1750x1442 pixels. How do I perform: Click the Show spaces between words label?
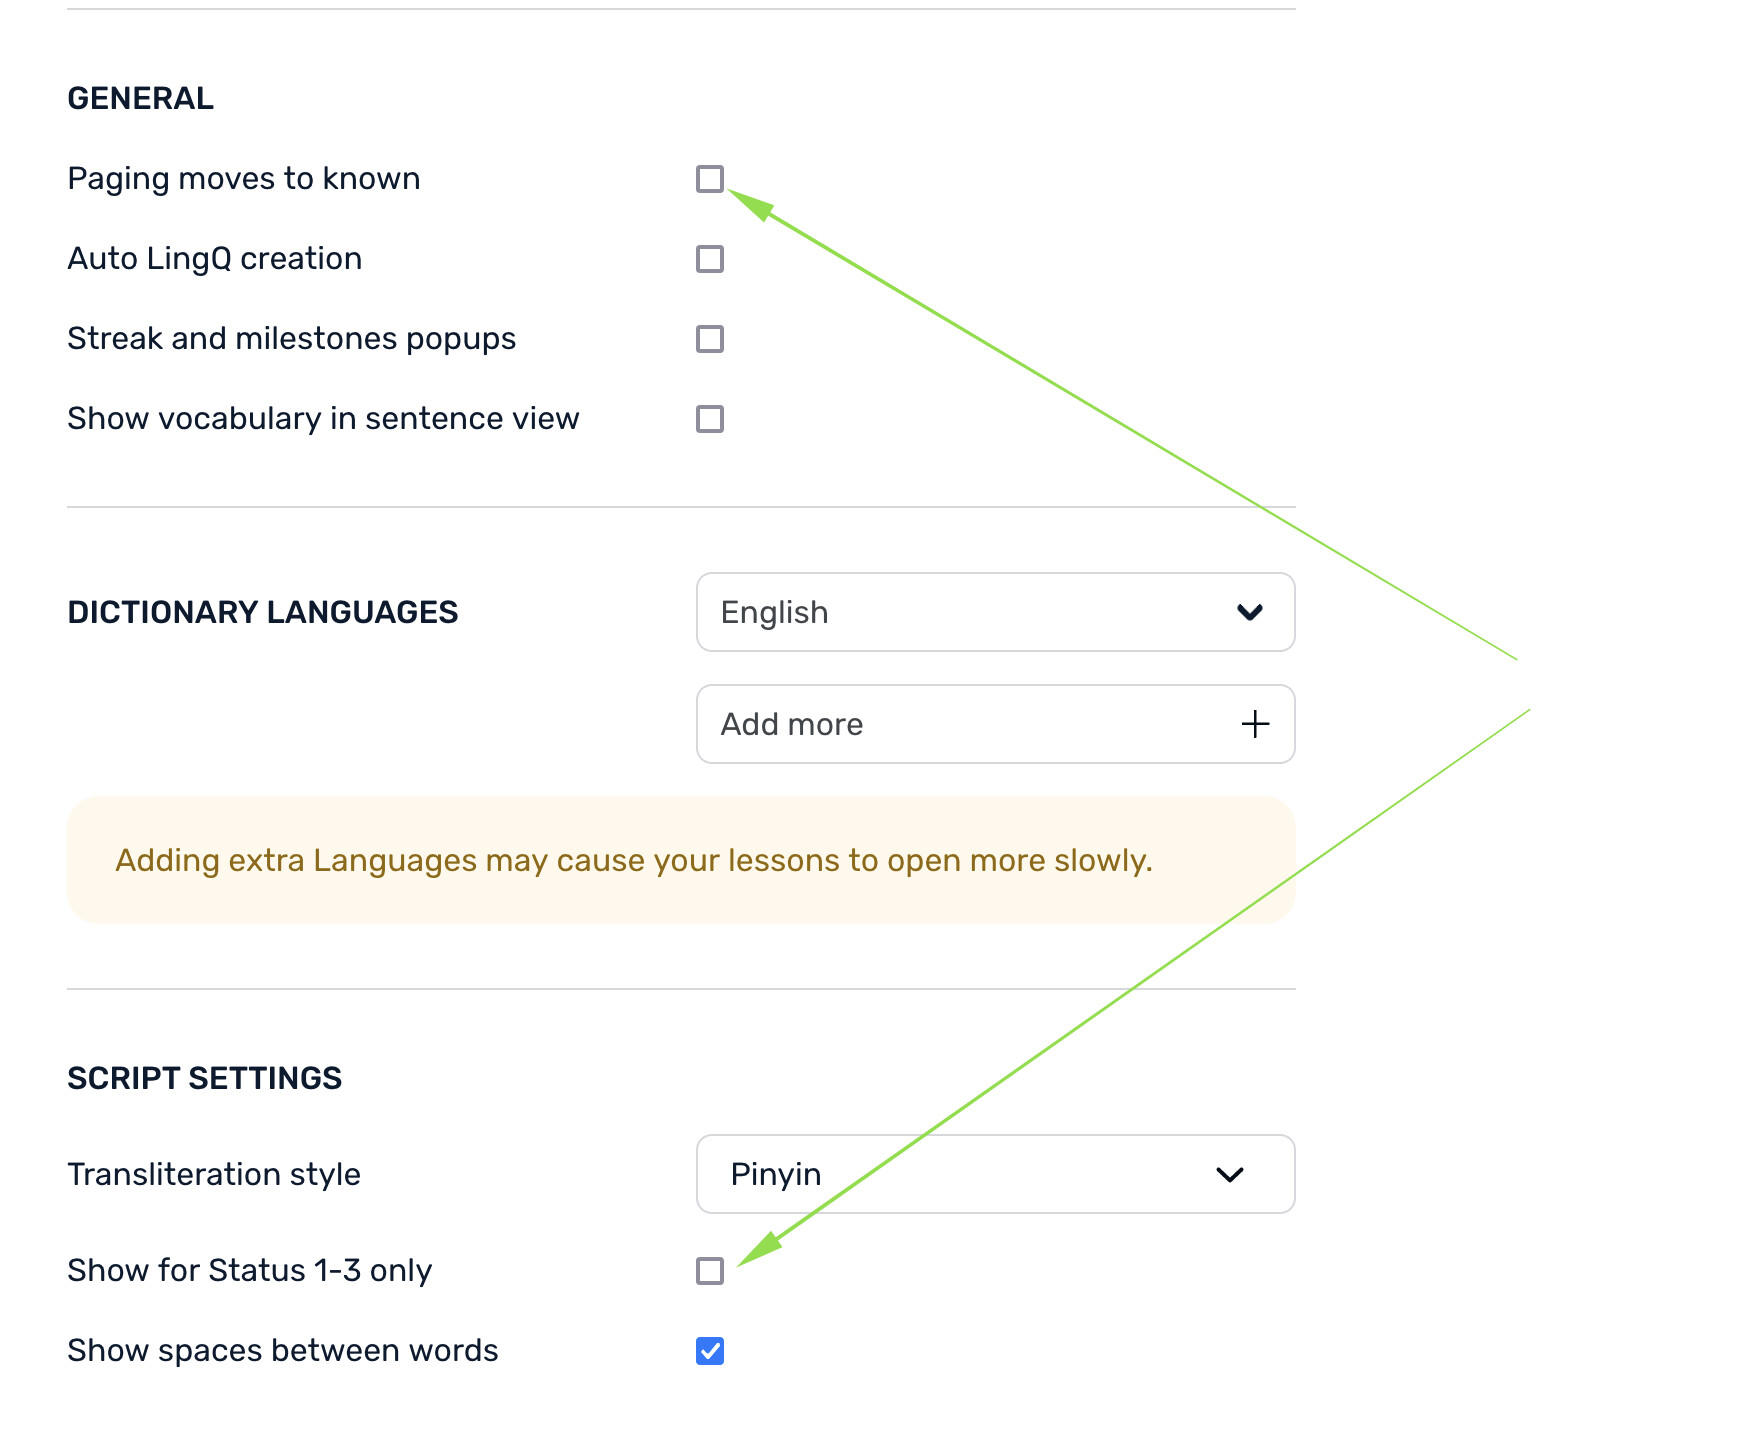pos(283,1351)
